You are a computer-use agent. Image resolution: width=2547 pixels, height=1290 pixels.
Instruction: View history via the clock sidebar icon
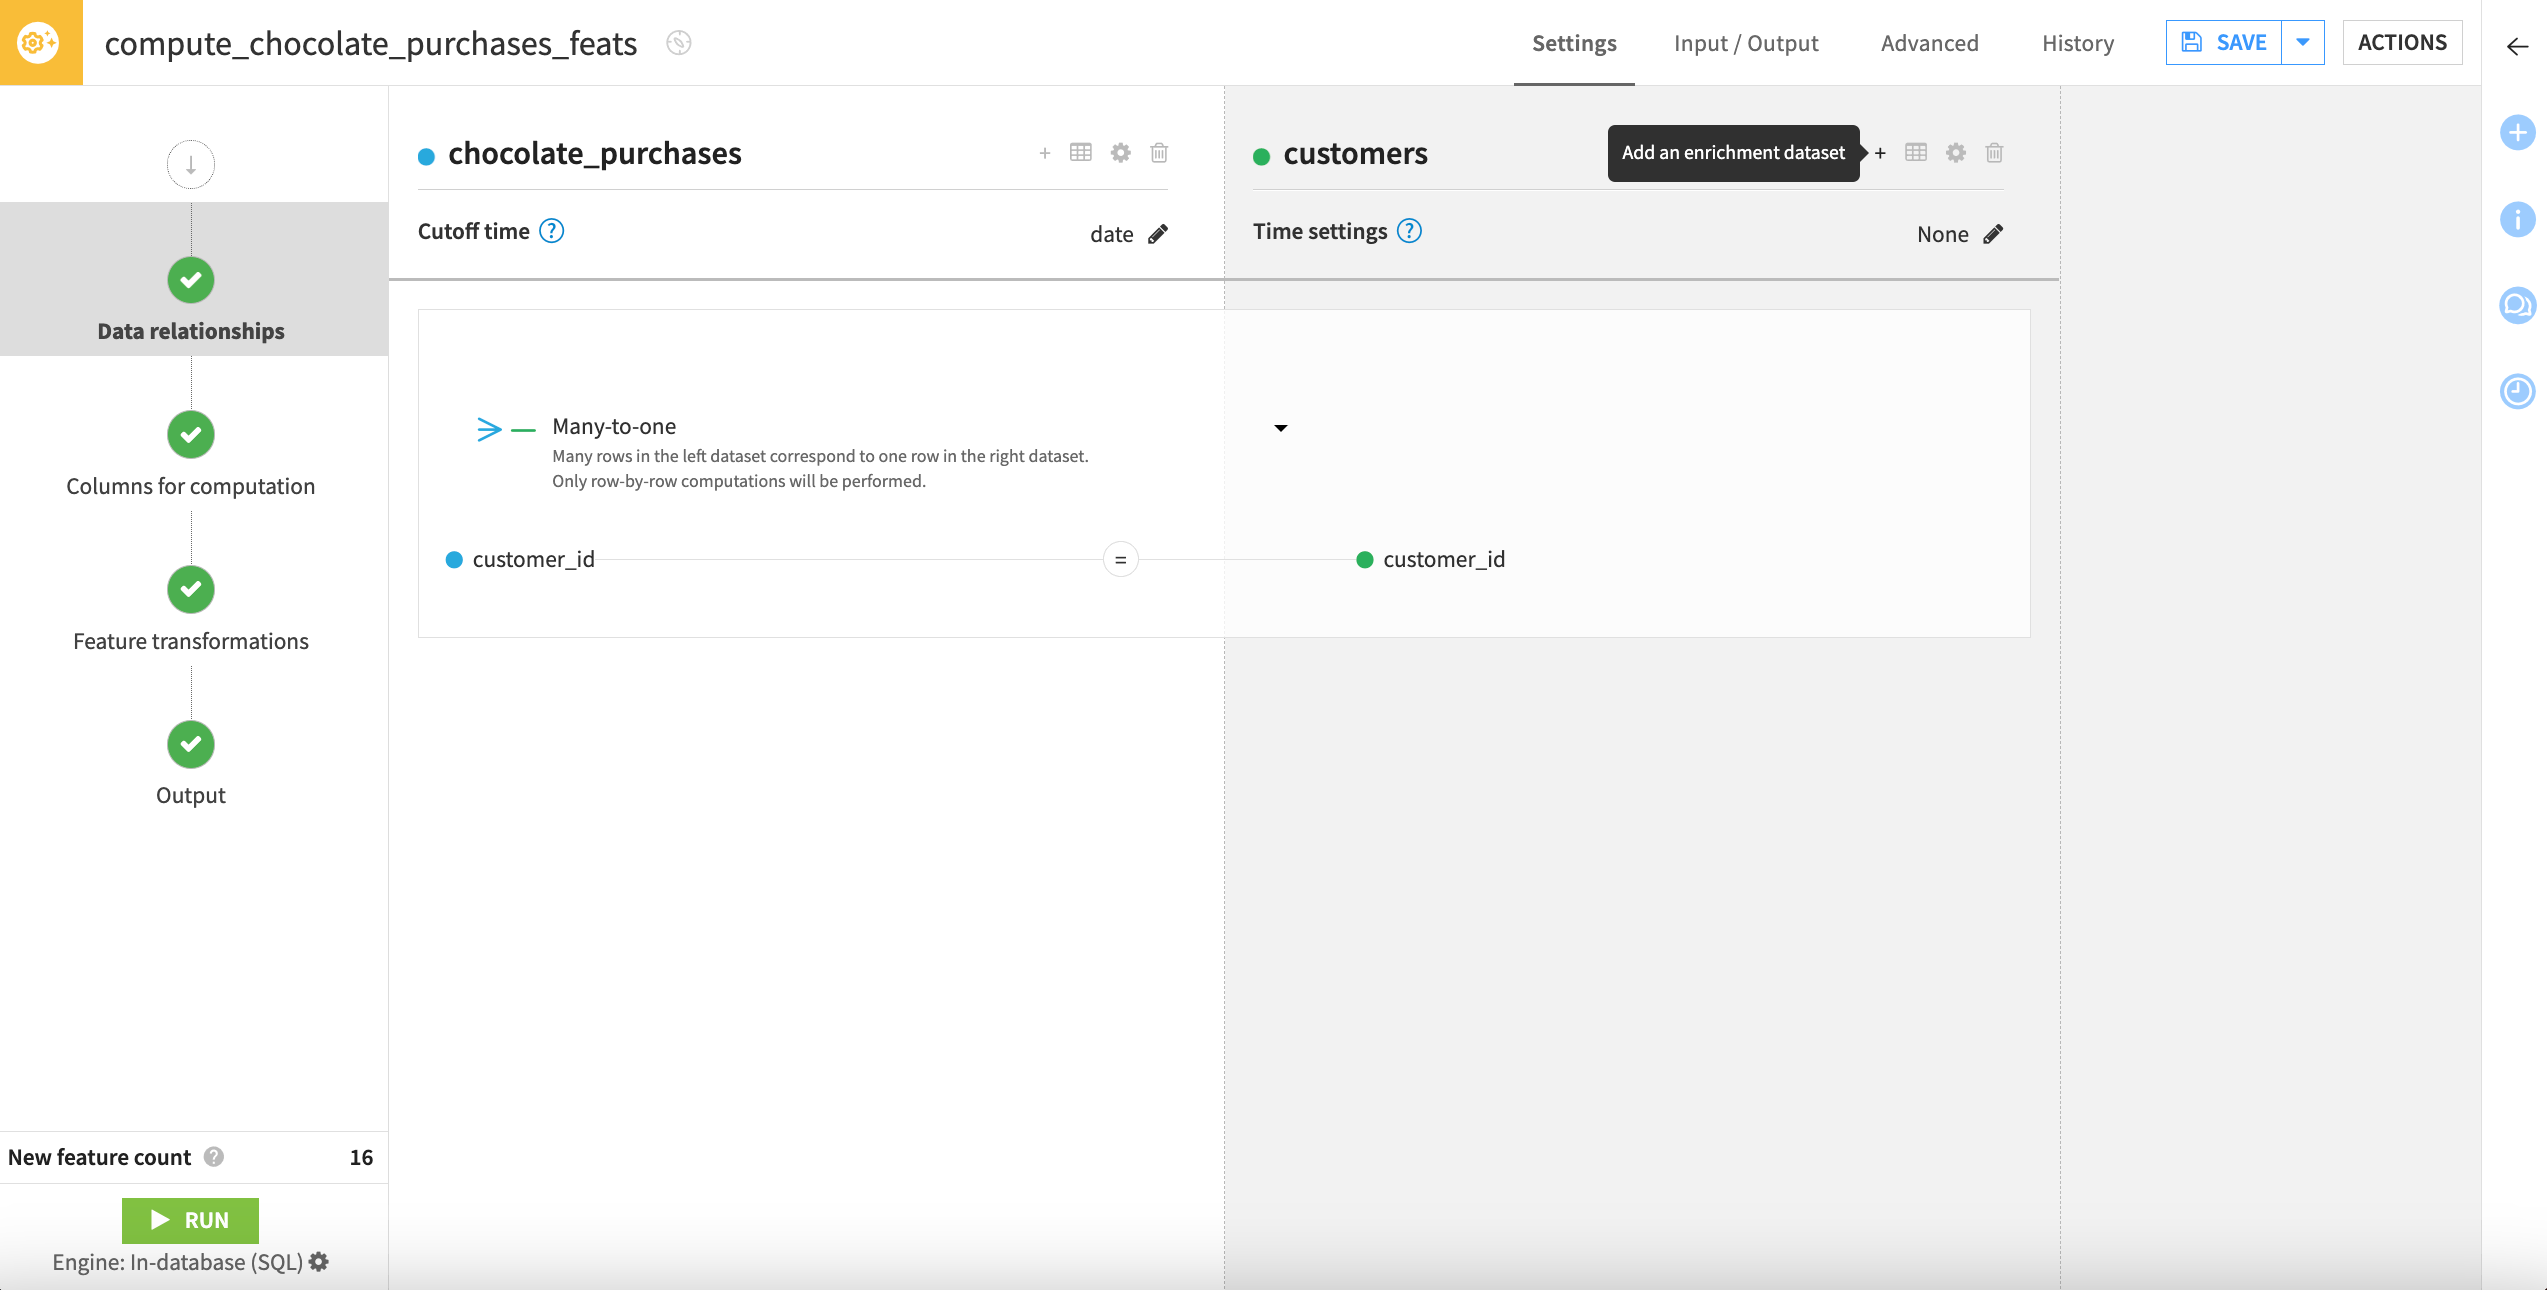[2517, 392]
